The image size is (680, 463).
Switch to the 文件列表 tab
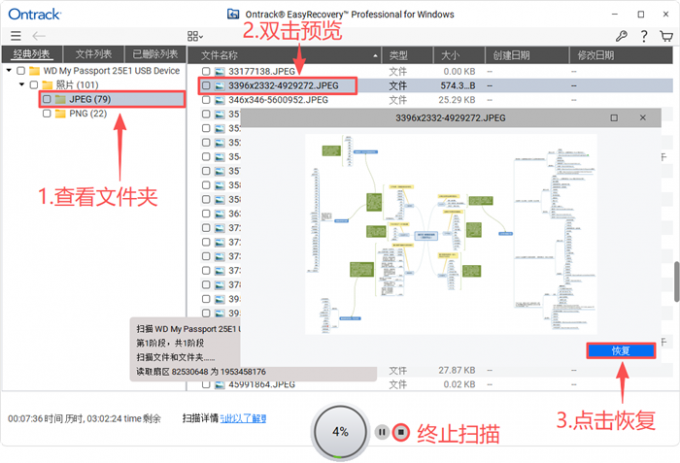click(94, 54)
